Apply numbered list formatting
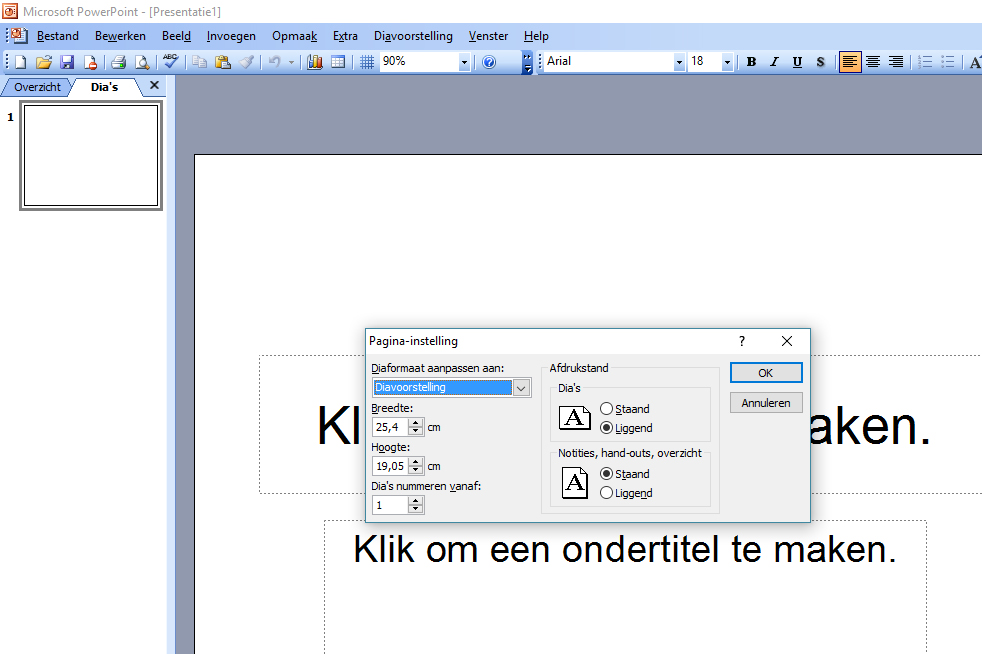The image size is (982, 654). pyautogui.click(x=925, y=62)
